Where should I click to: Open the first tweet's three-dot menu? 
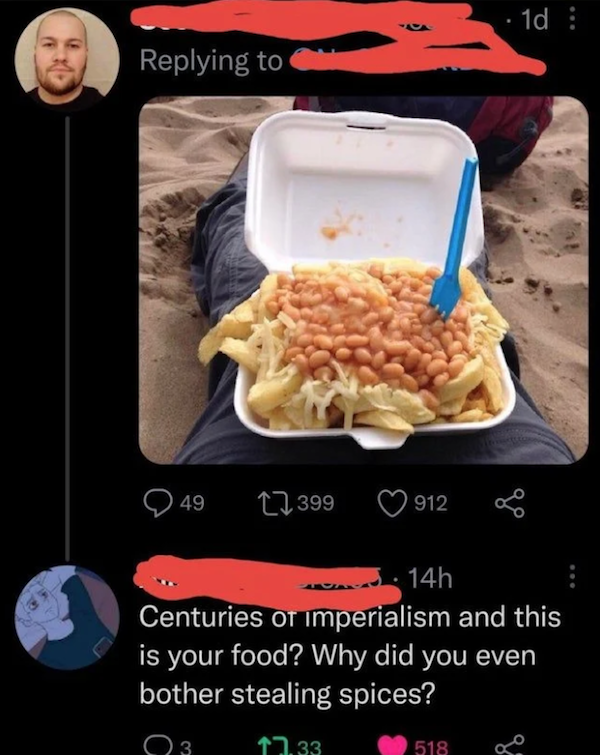[x=573, y=21]
